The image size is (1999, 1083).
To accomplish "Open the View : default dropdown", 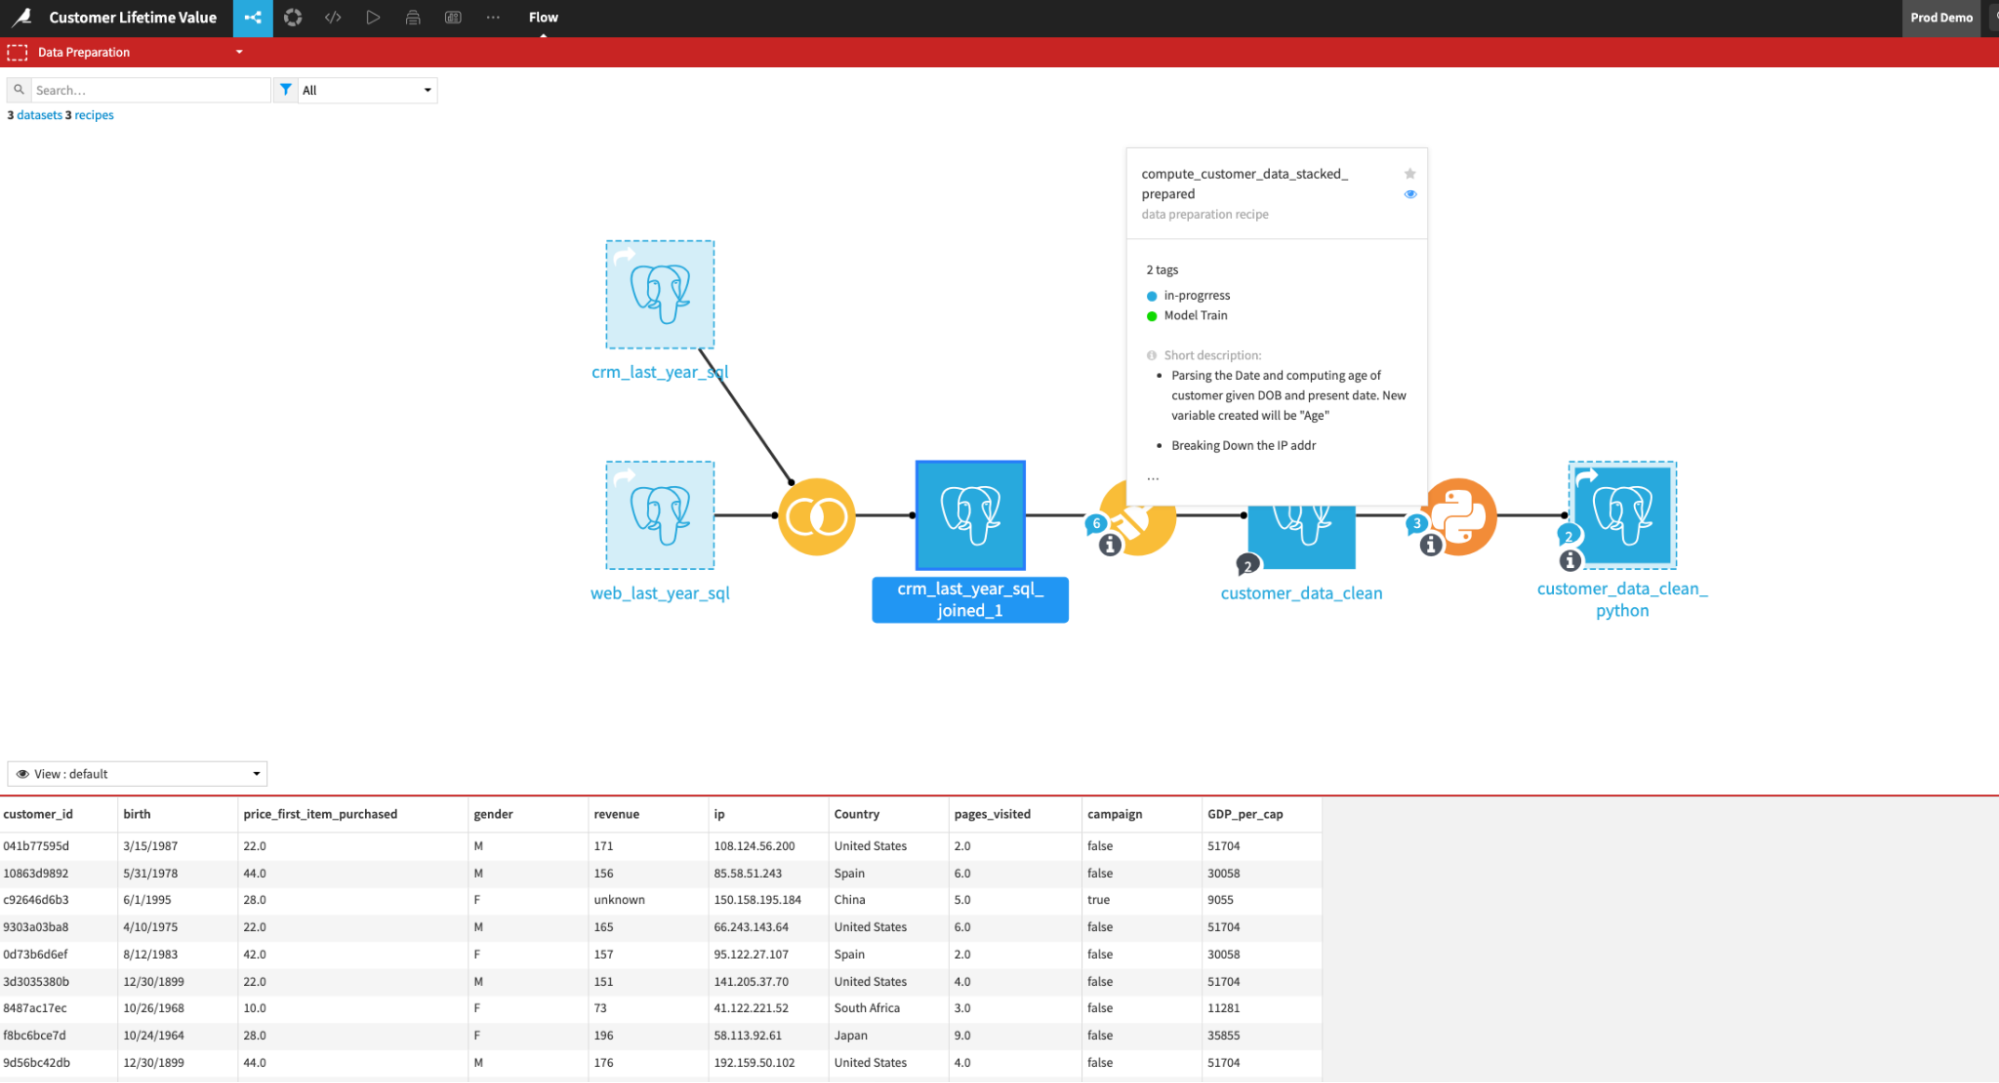I will [137, 773].
